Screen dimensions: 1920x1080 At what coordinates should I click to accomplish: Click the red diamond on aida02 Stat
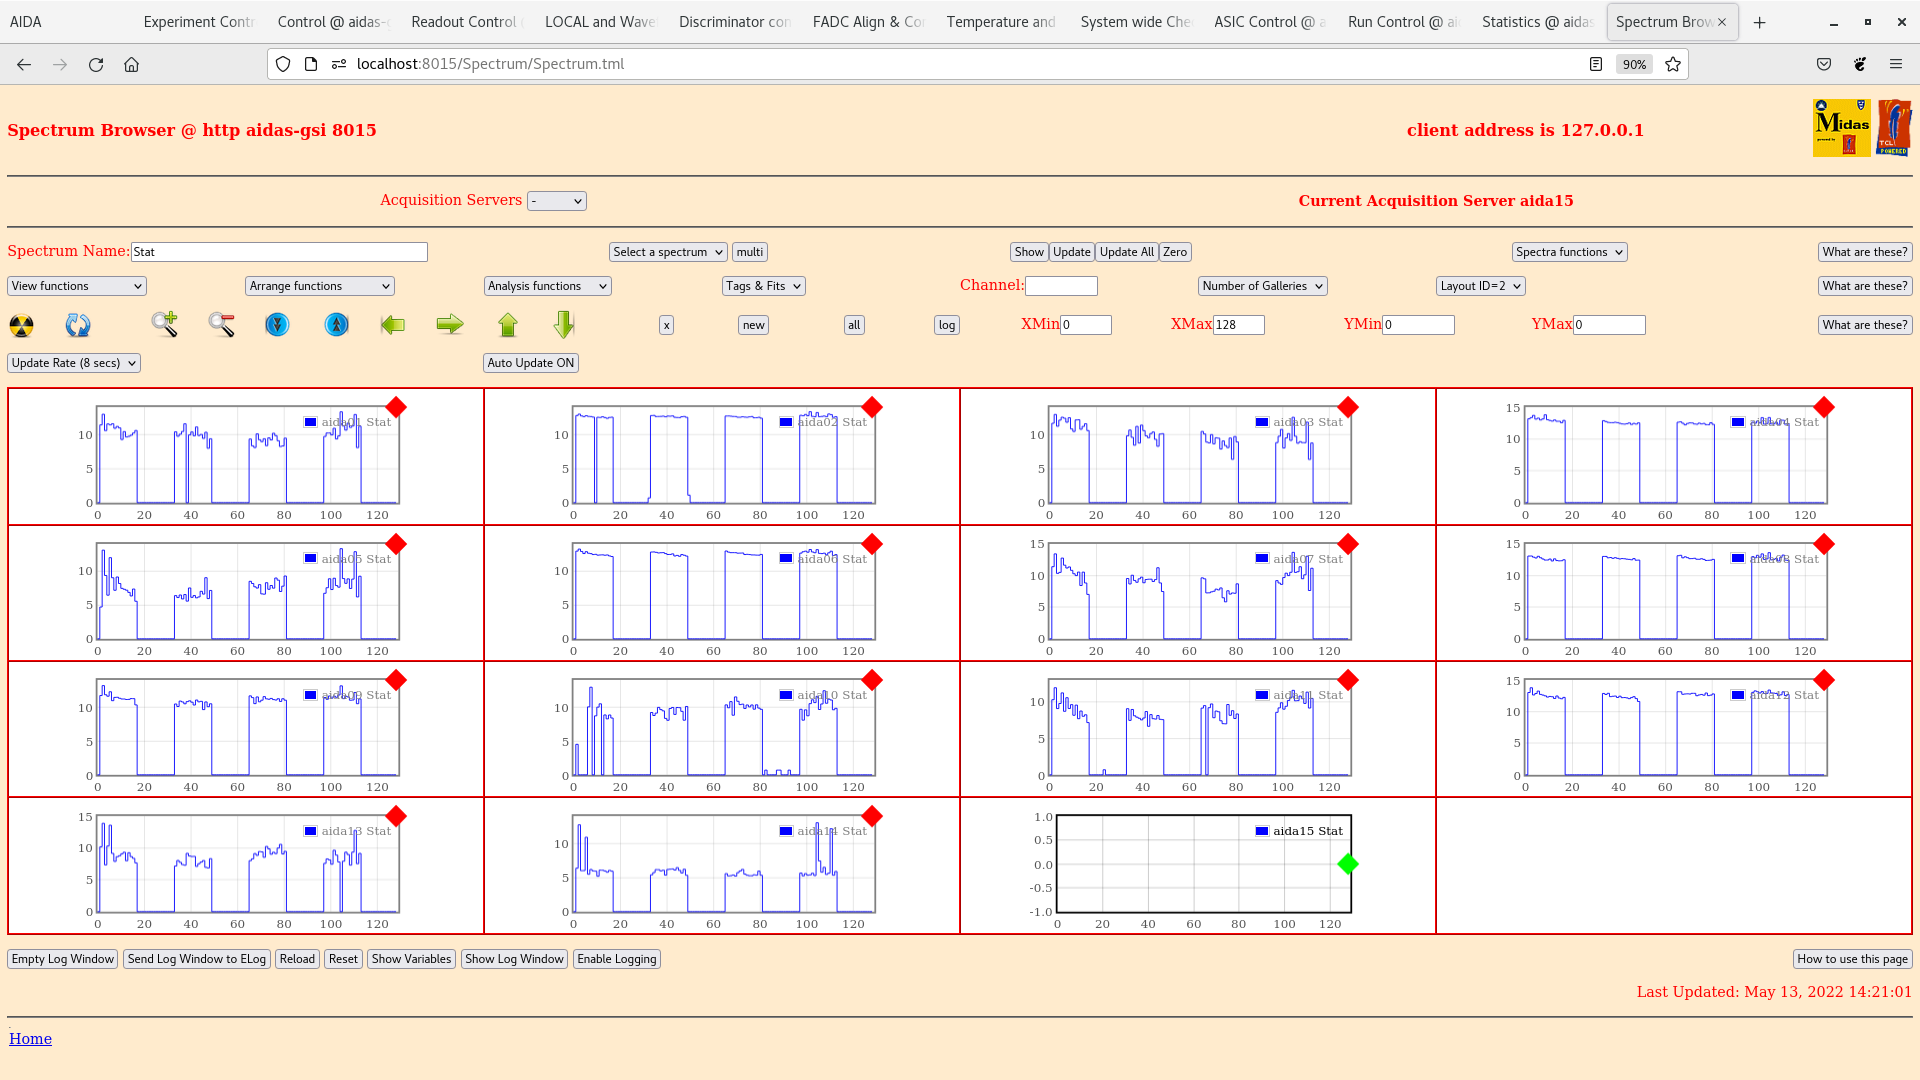pyautogui.click(x=872, y=407)
